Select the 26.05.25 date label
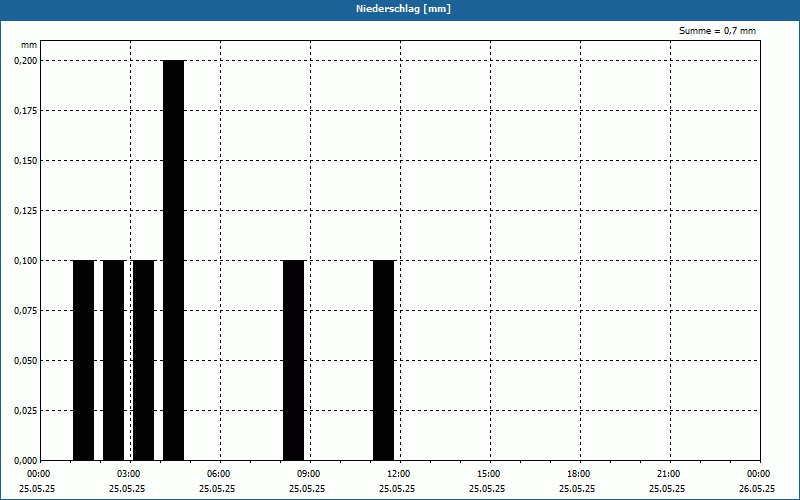800x500 pixels. click(x=757, y=488)
